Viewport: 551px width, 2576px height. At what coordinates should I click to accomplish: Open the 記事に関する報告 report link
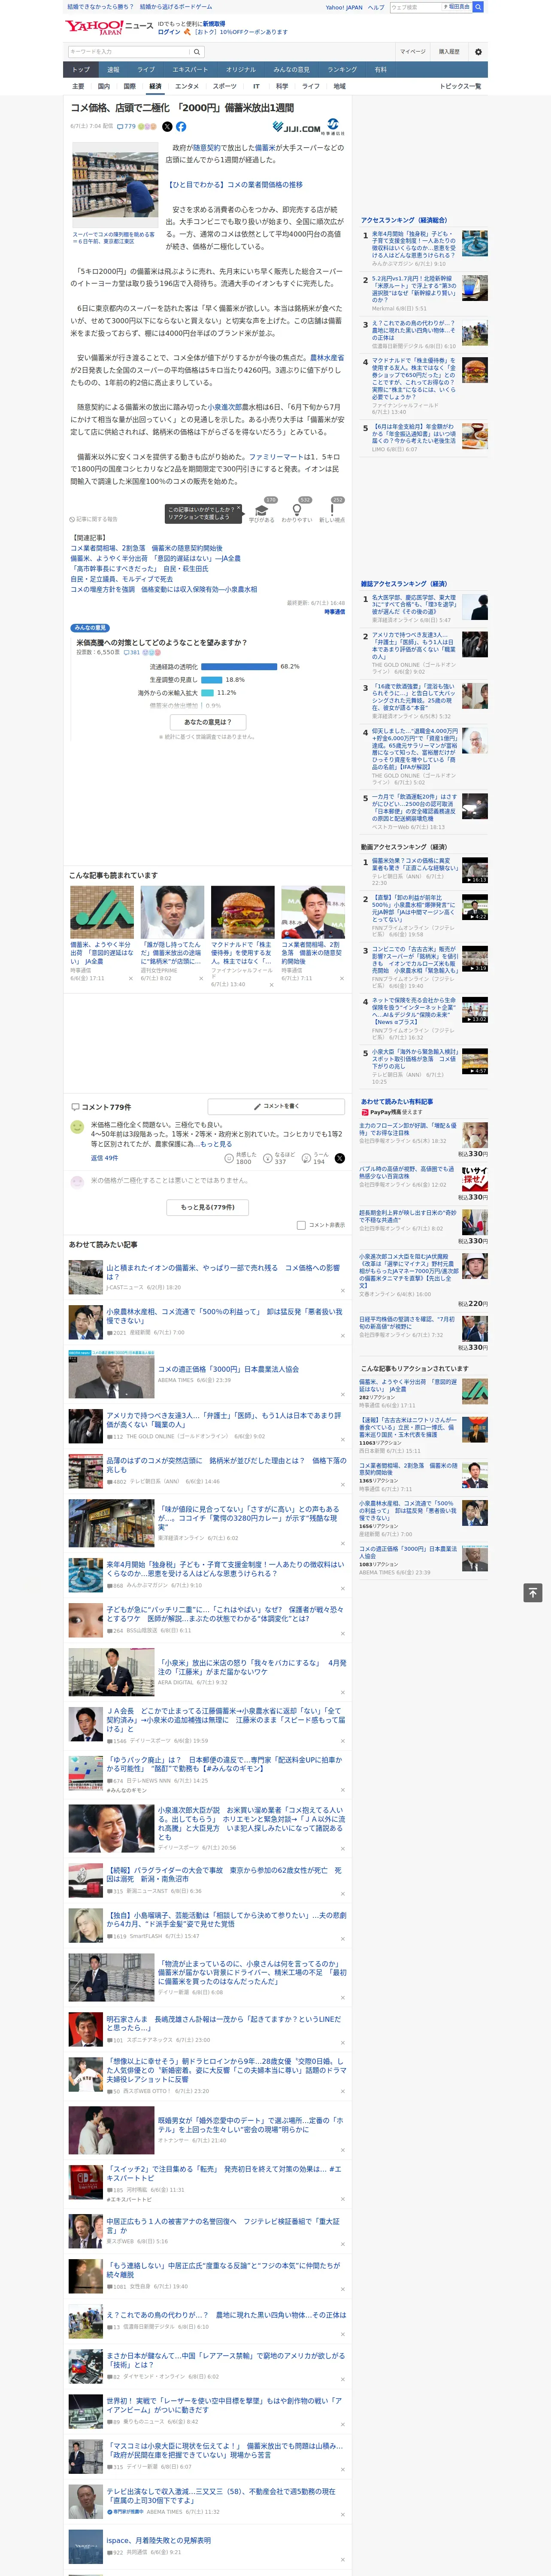click(94, 519)
